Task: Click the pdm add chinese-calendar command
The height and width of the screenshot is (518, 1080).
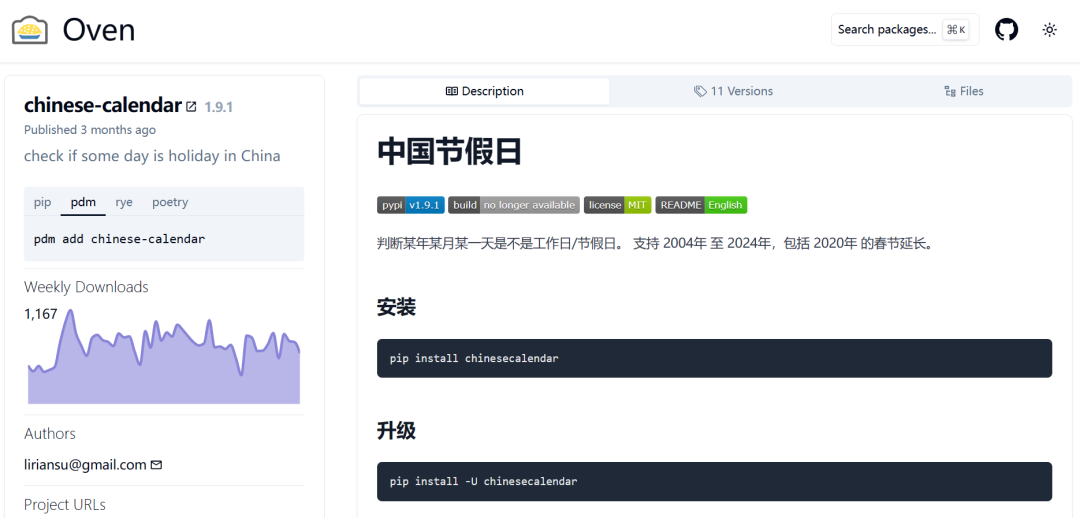Action: (119, 239)
